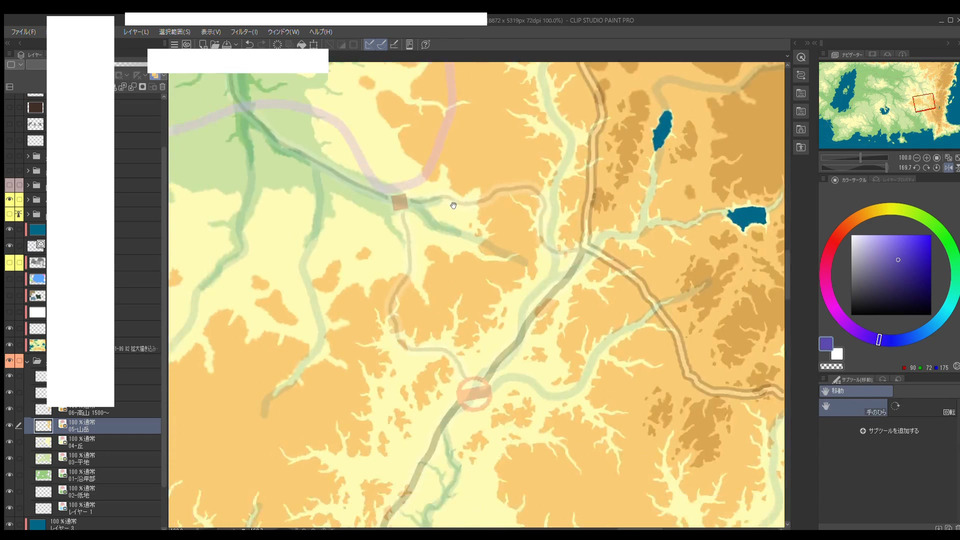This screenshot has width=960, height=540.
Task: Expand the yellow-marked folder with visible eye
Action: pos(28,200)
